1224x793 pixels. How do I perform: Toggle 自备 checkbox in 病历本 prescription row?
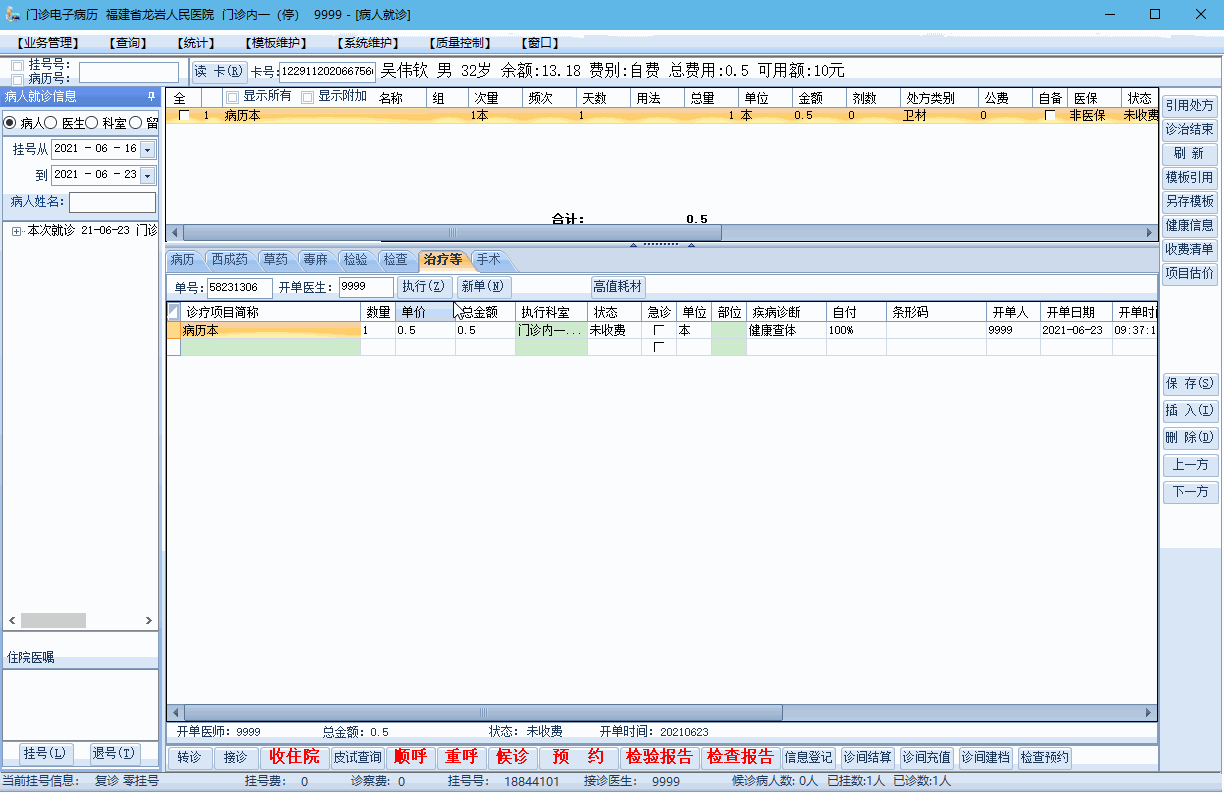1049,115
